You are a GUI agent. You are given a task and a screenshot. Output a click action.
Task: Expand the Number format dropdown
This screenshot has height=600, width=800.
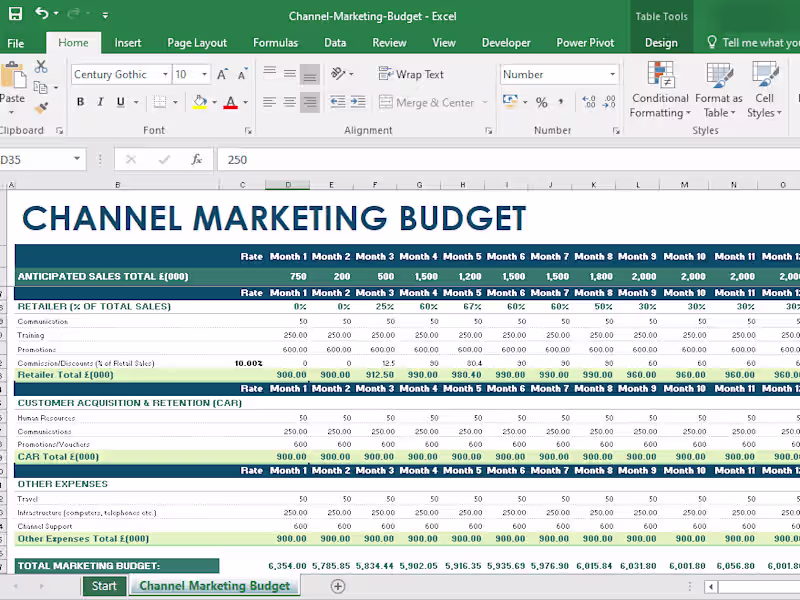click(x=613, y=75)
